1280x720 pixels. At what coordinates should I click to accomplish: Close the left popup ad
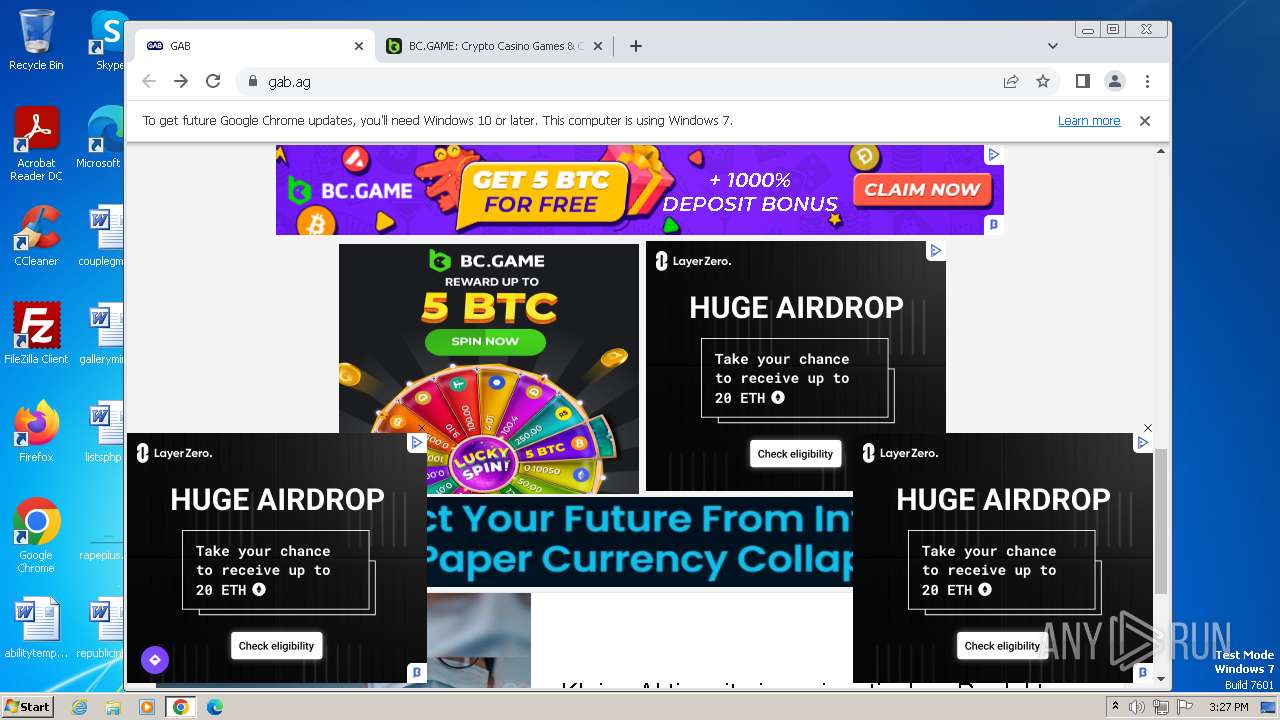(x=422, y=428)
